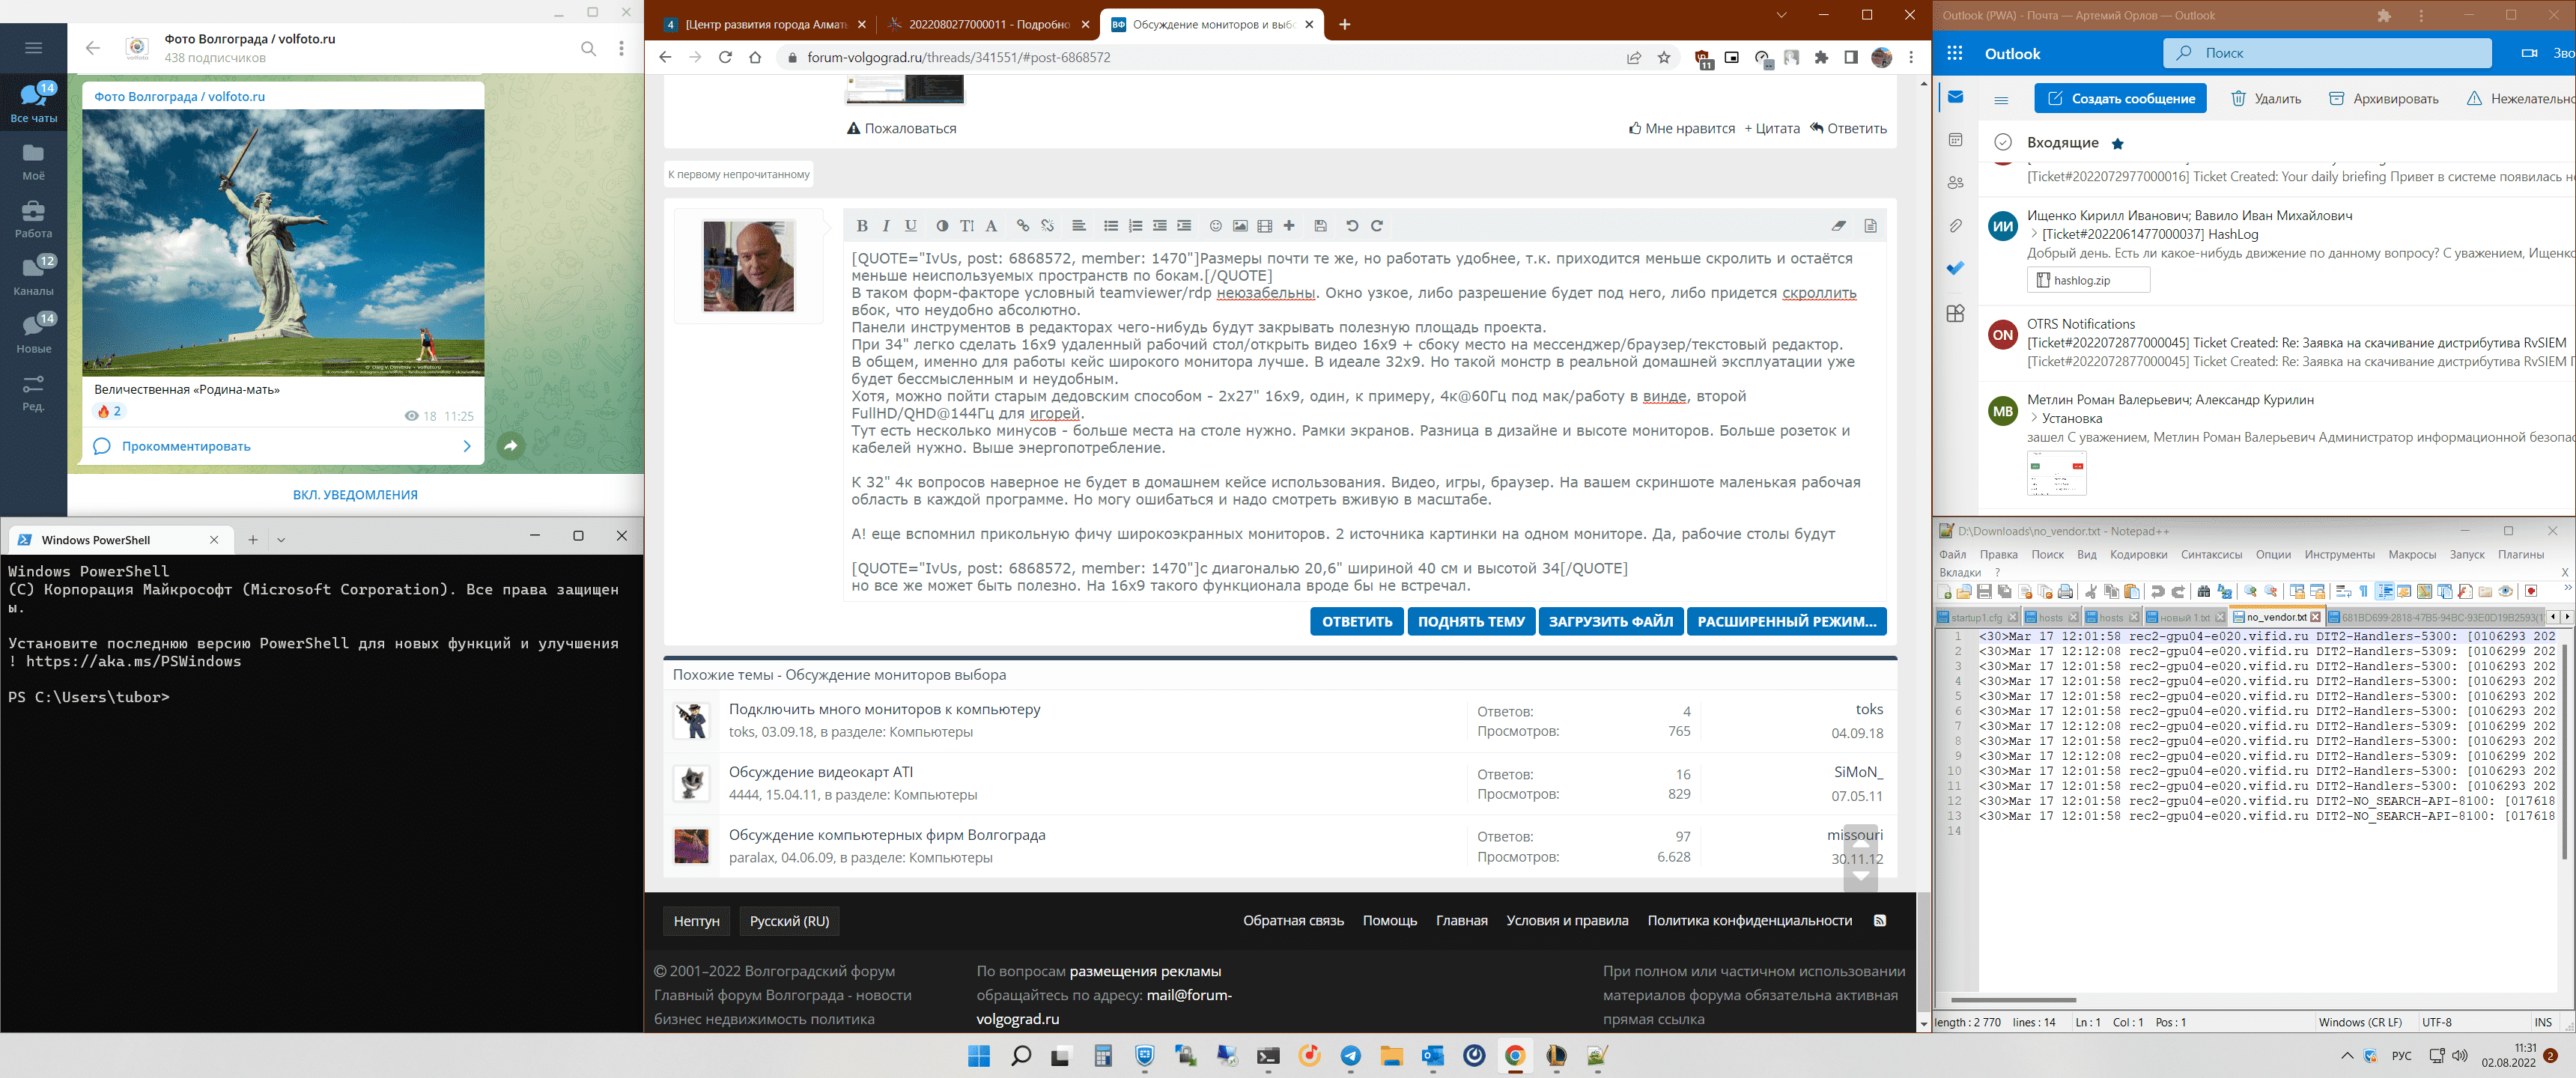
Task: Toggle show all characters in Notepad++
Action: pos(2363,592)
